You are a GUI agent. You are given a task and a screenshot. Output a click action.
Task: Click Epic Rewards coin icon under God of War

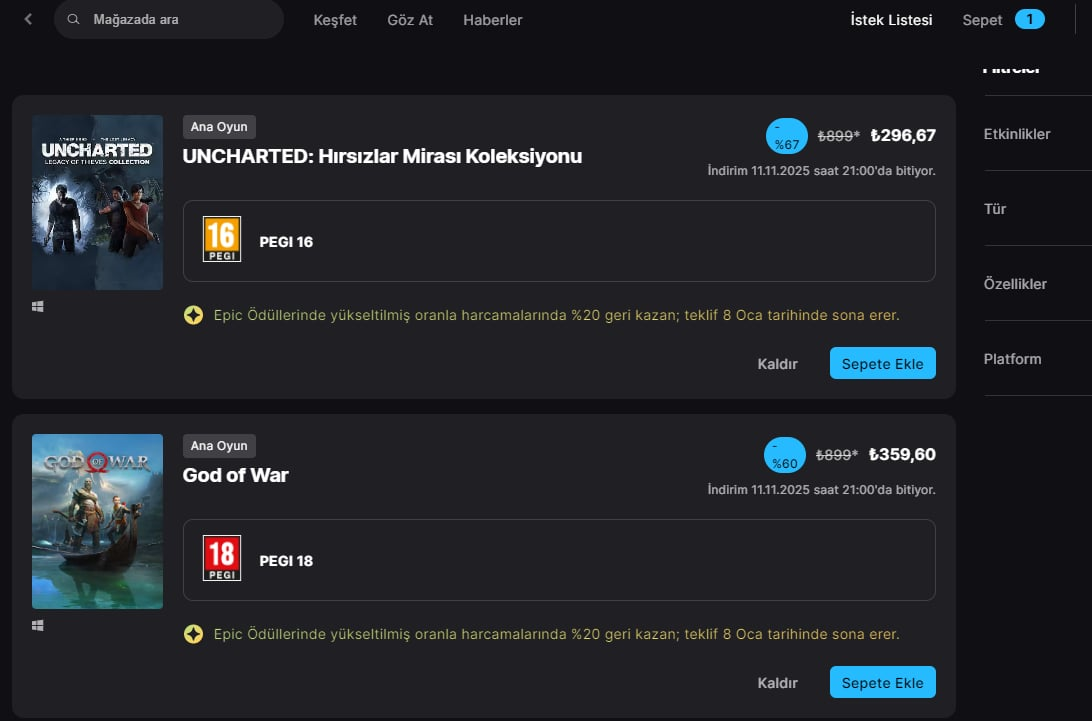point(194,634)
